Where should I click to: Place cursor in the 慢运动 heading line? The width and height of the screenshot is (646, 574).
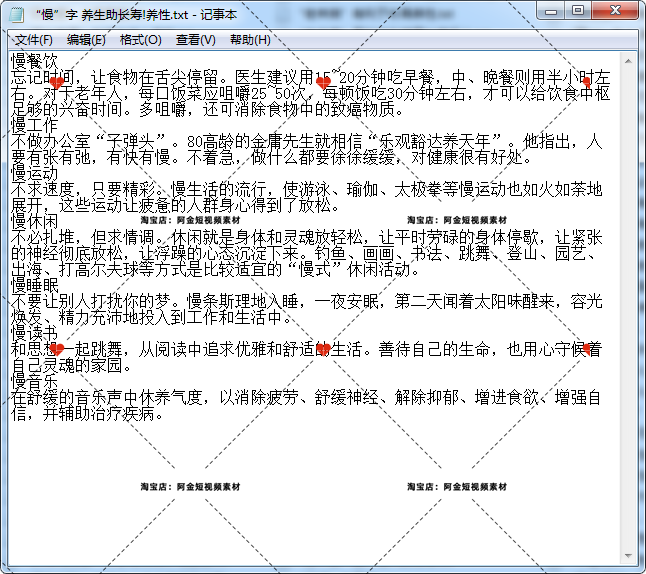tap(35, 173)
